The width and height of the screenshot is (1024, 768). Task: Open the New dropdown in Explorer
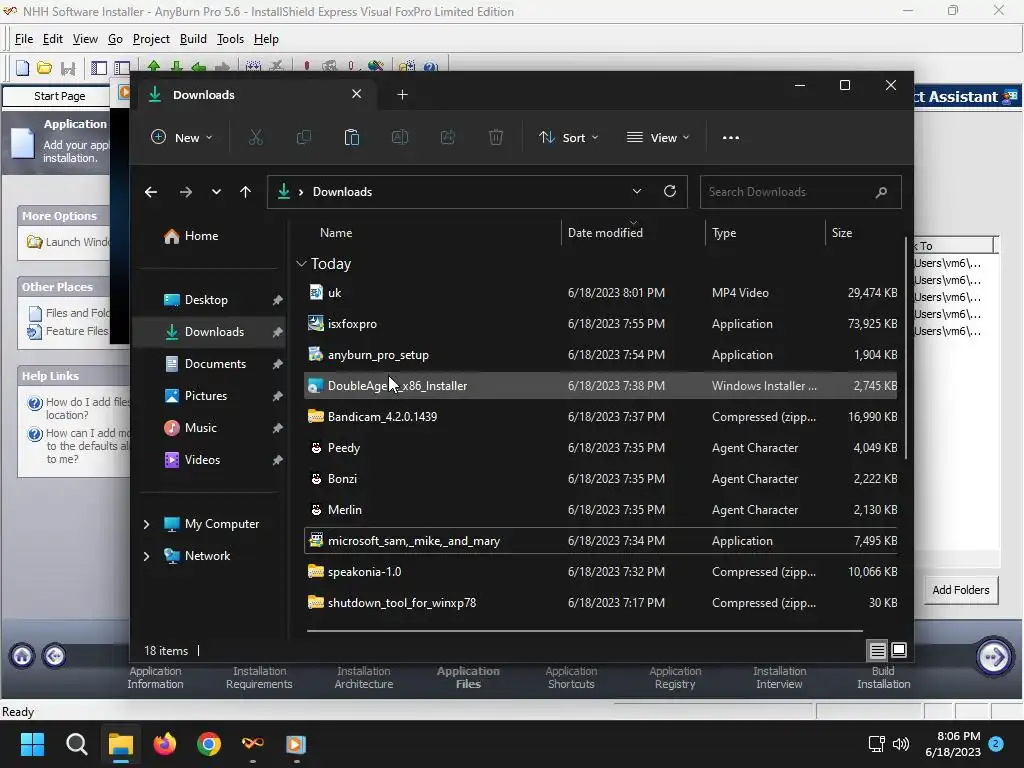point(182,138)
